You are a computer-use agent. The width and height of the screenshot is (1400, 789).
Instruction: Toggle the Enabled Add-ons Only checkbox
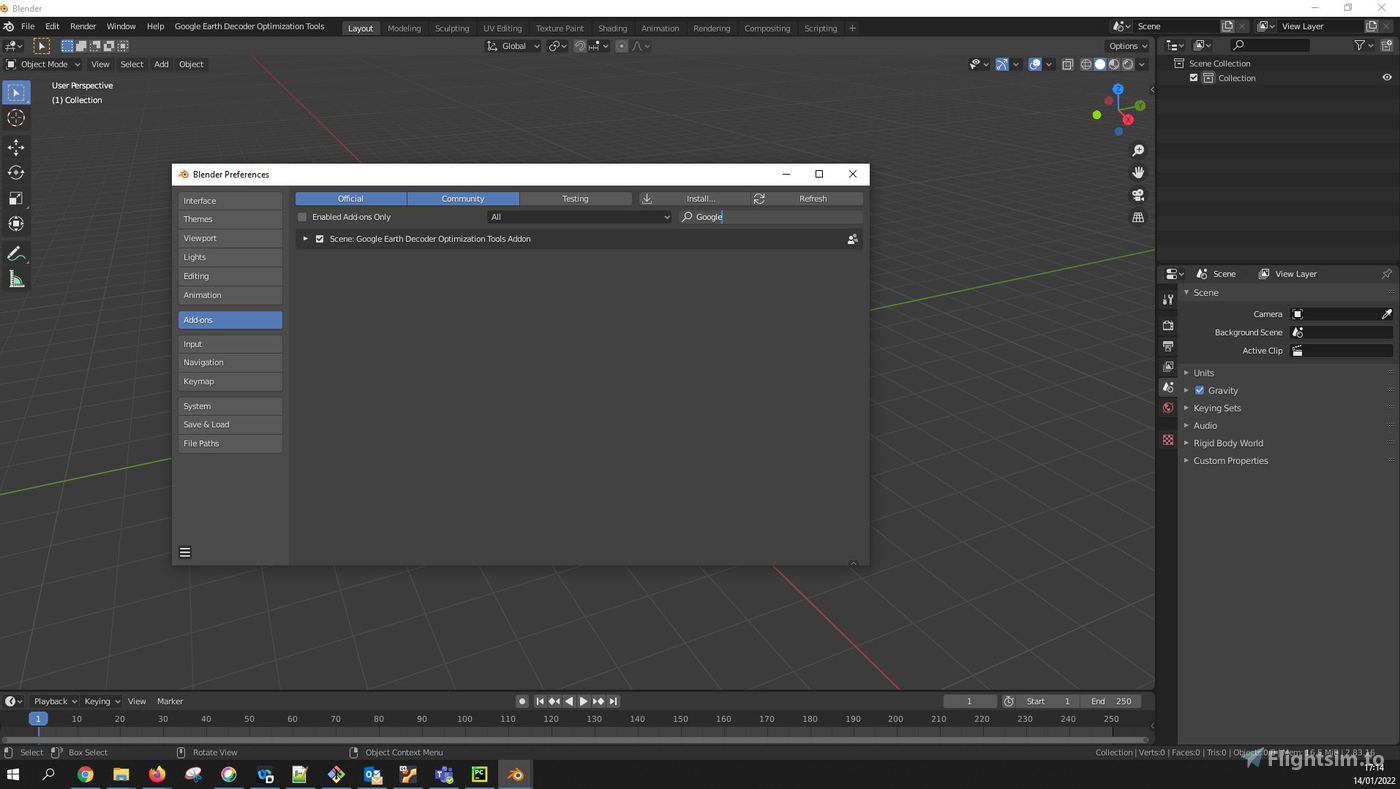click(x=302, y=217)
